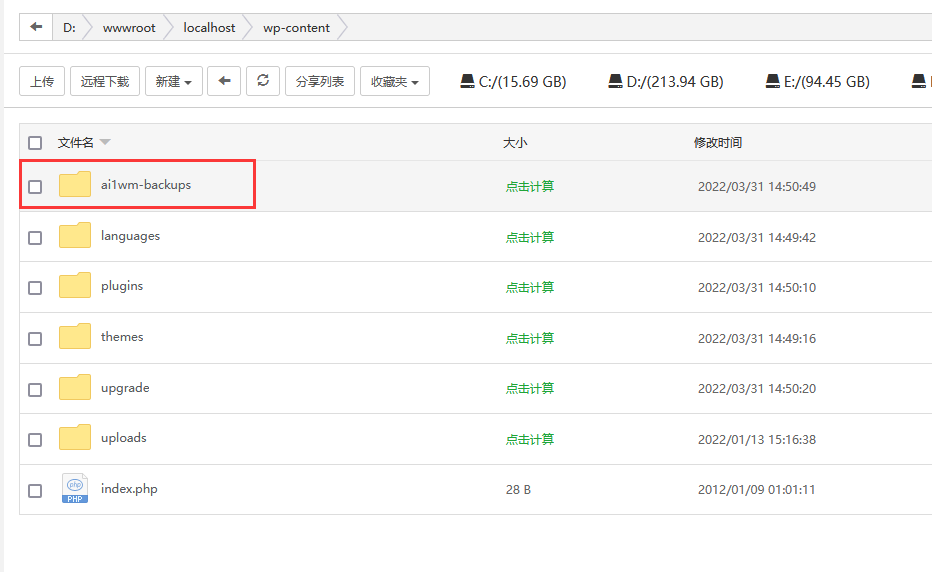Check the ai1wm-backups row checkbox

pyautogui.click(x=35, y=187)
